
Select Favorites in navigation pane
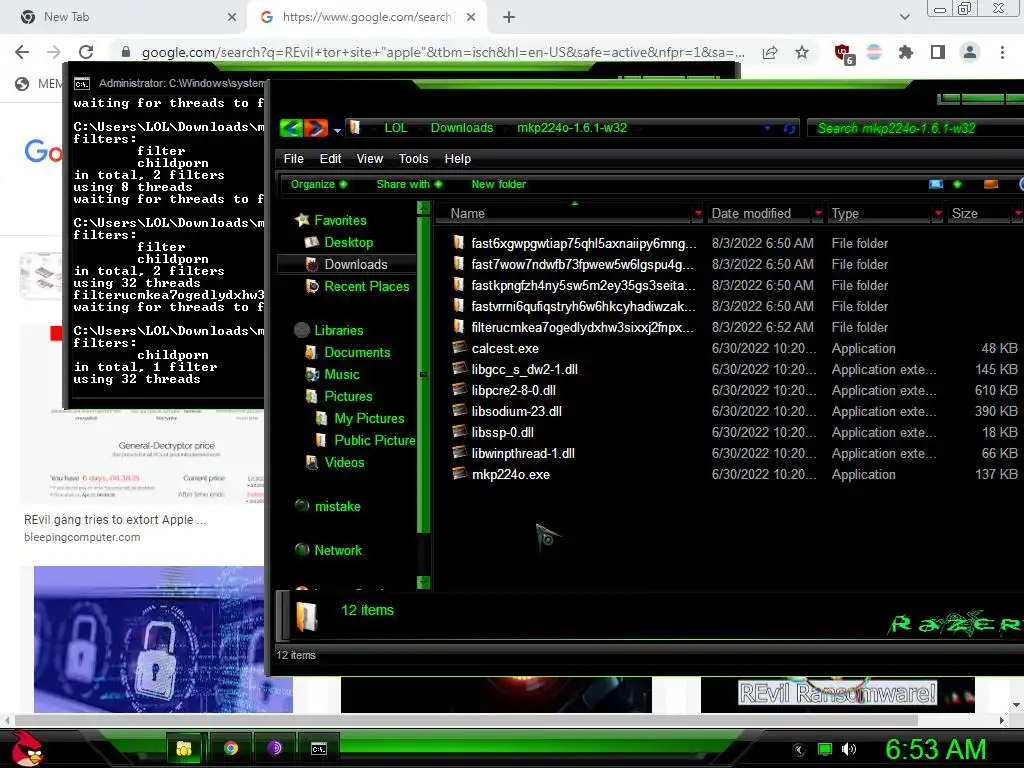340,221
